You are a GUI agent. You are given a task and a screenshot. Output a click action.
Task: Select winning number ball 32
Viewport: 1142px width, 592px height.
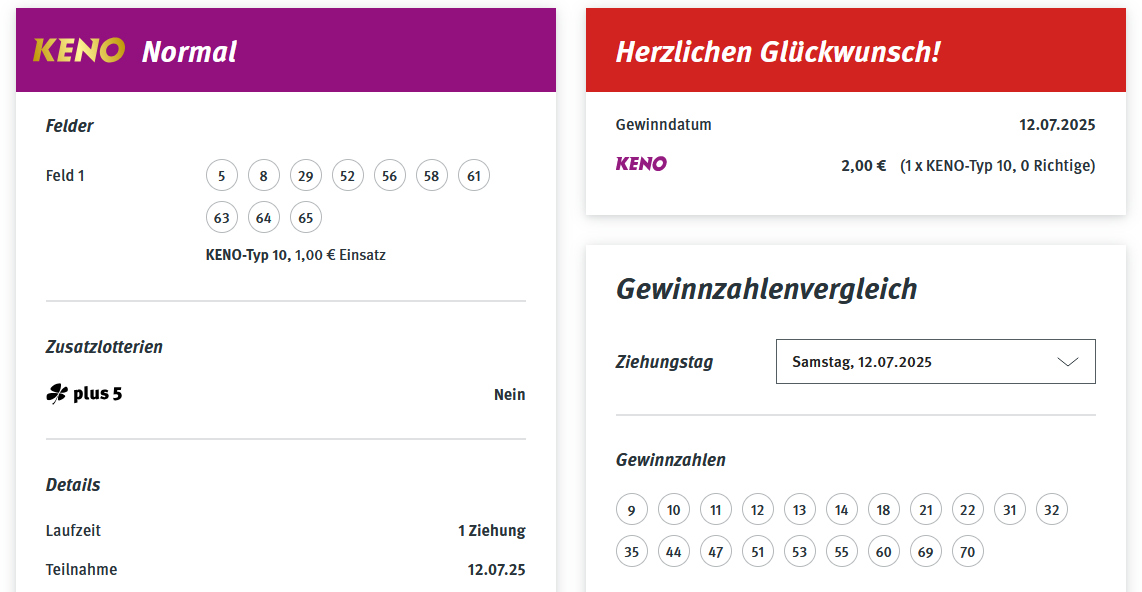1052,510
